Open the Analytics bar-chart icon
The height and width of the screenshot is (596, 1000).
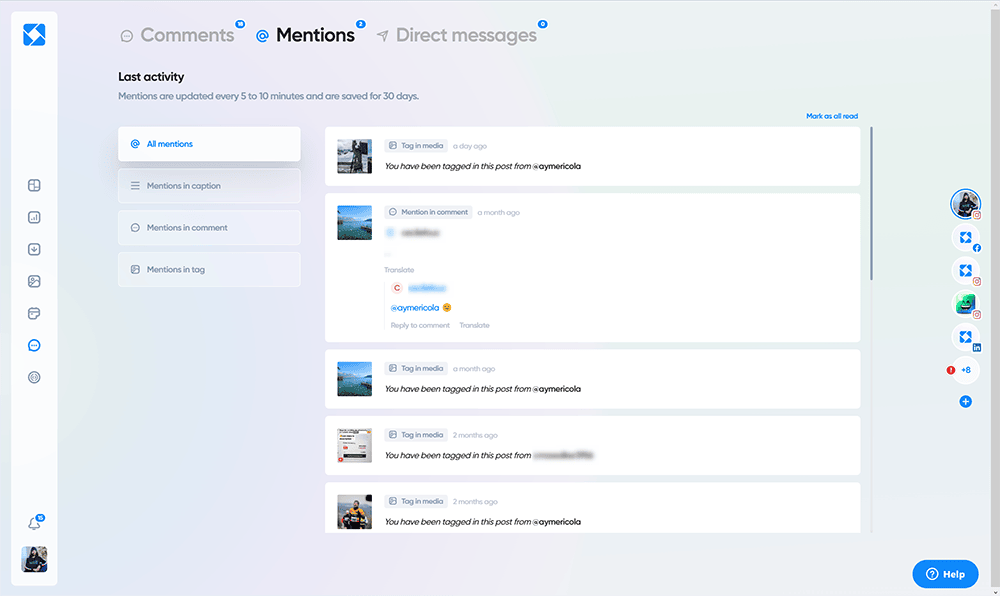33,216
